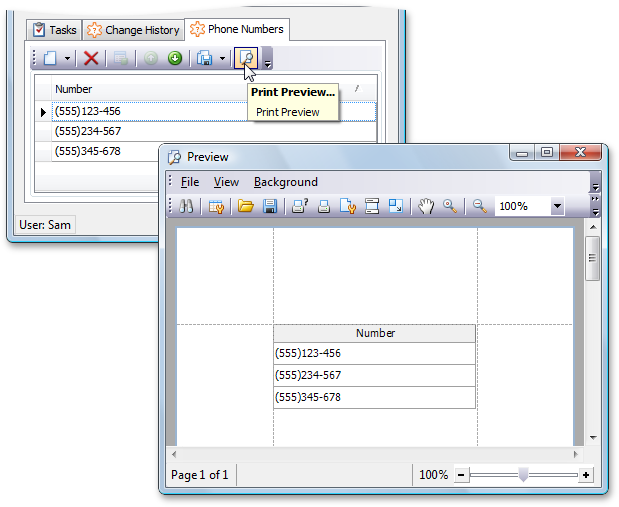Click the 100% status bar zoom label
The image size is (619, 507).
(x=433, y=475)
